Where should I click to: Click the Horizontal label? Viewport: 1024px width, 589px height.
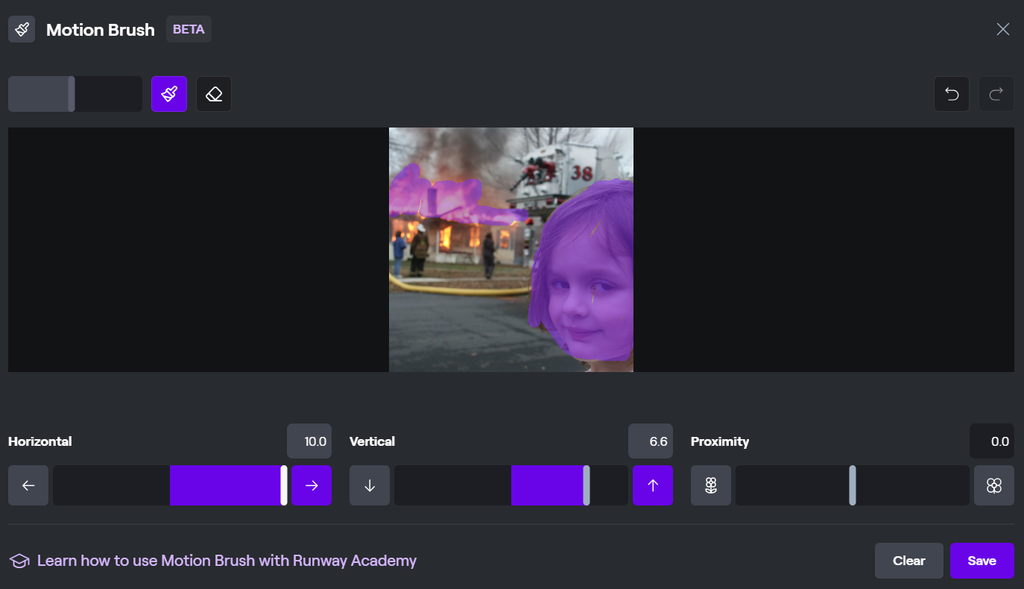click(x=40, y=441)
